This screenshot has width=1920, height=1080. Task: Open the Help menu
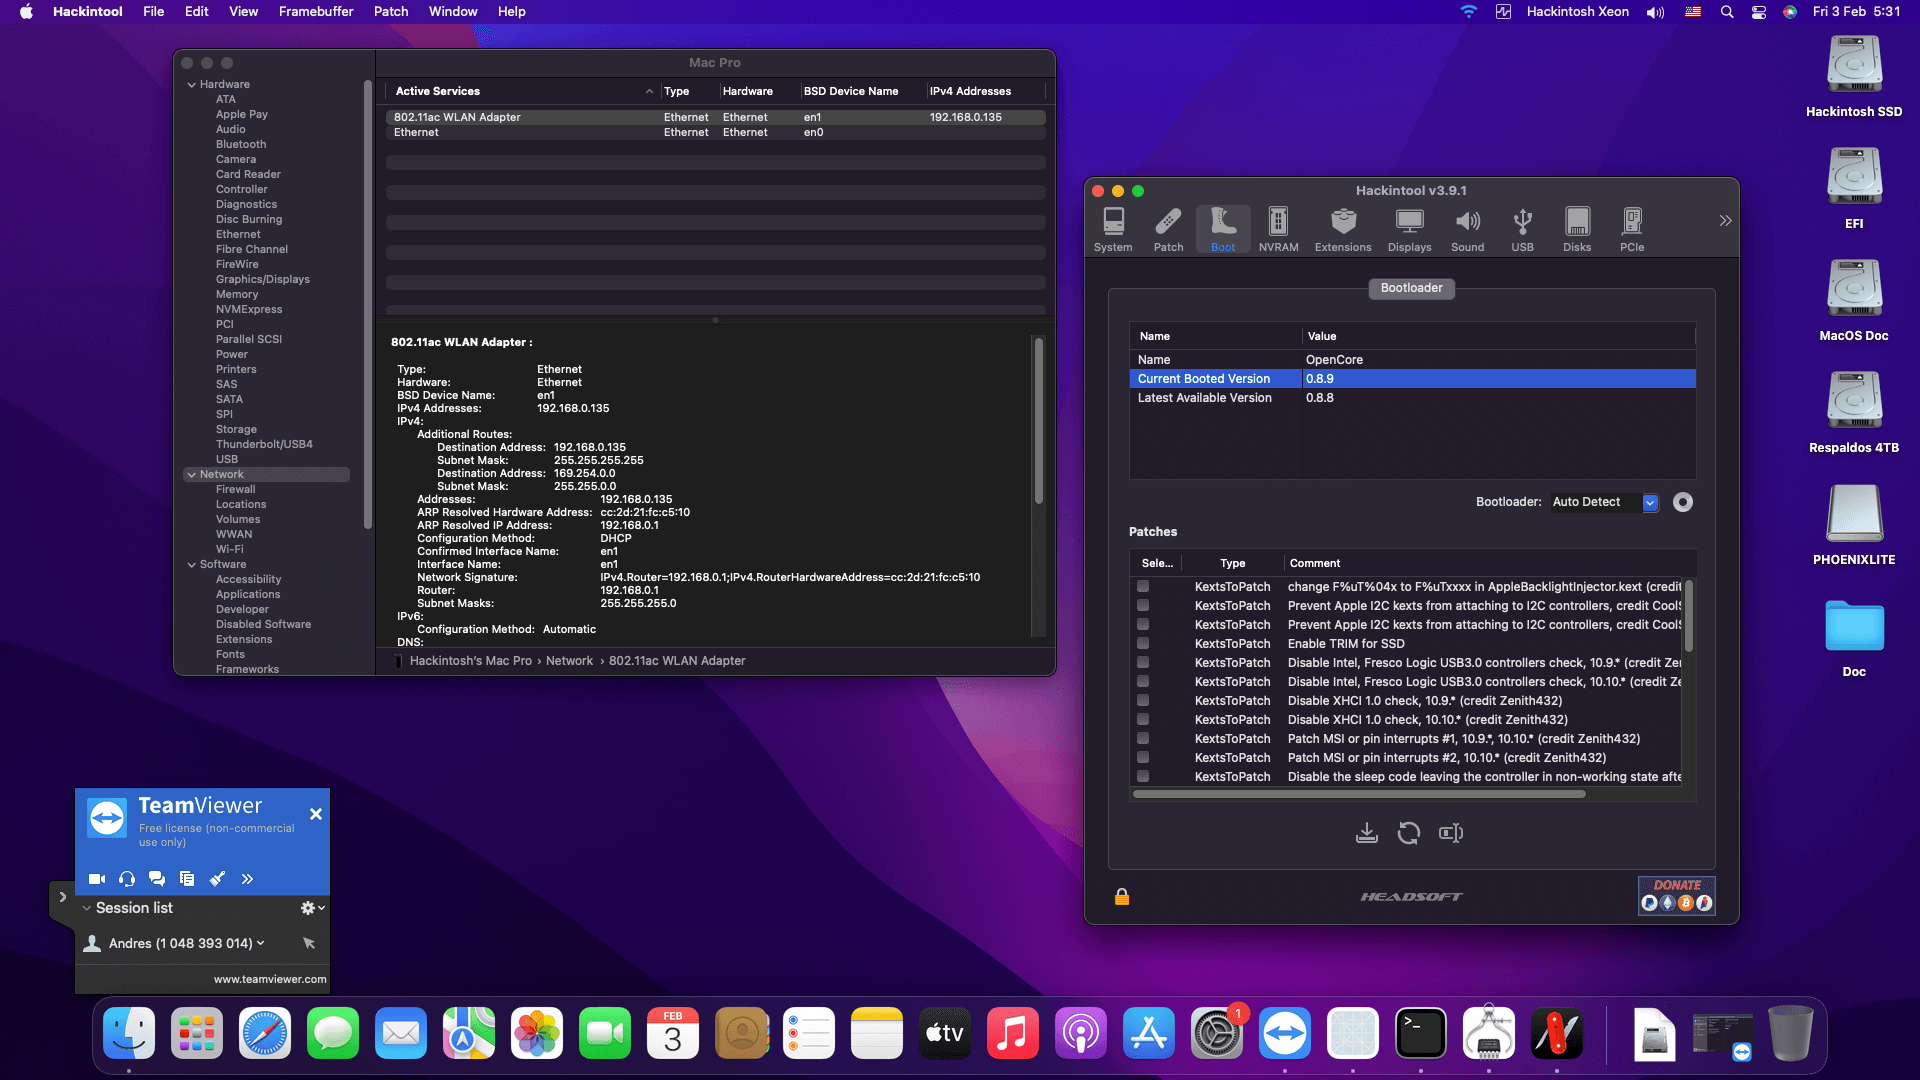coord(512,11)
